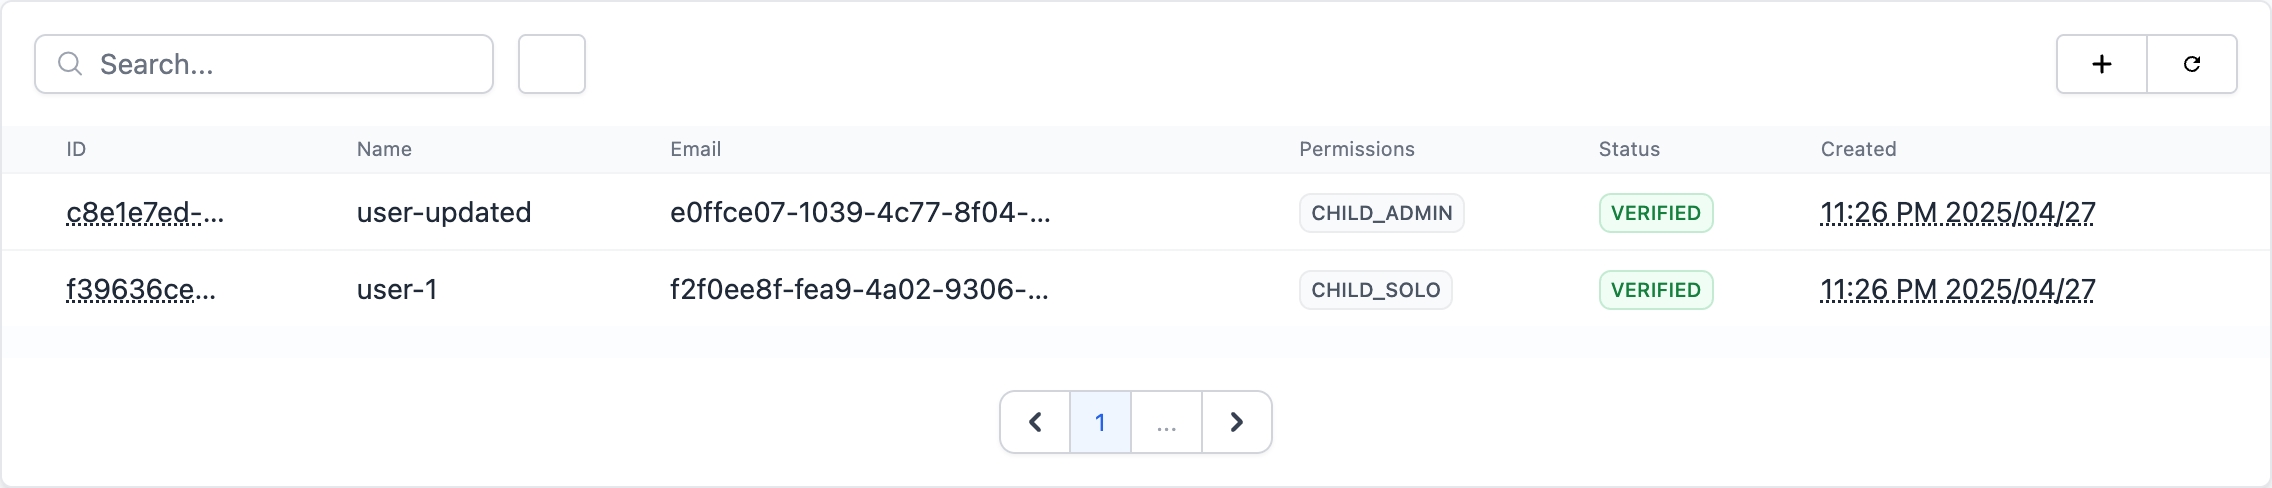Viewport: 2272px width, 488px height.
Task: Go to previous page with left chevron
Action: click(x=1036, y=422)
